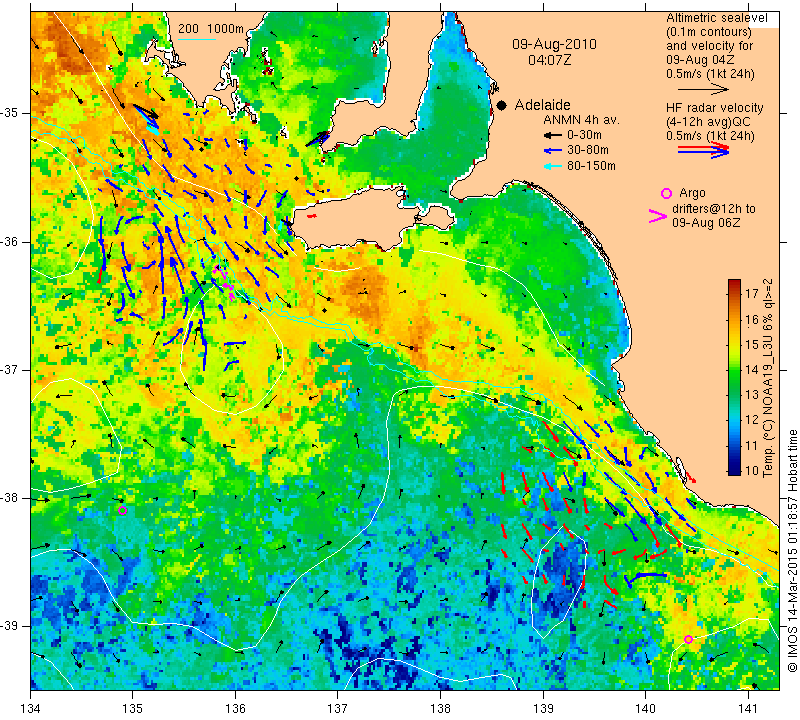Click the dark blue bottom of the color bar
The image size is (800, 720).
(734, 471)
